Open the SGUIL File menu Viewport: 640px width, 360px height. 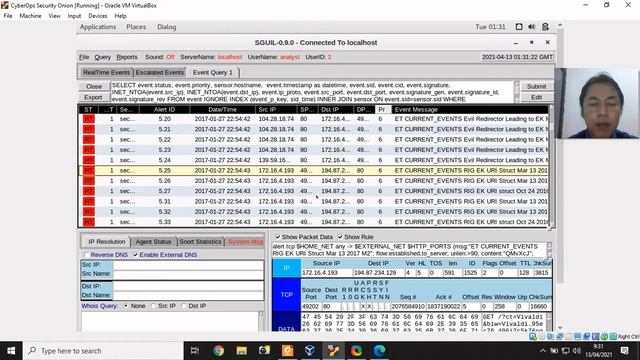click(84, 57)
